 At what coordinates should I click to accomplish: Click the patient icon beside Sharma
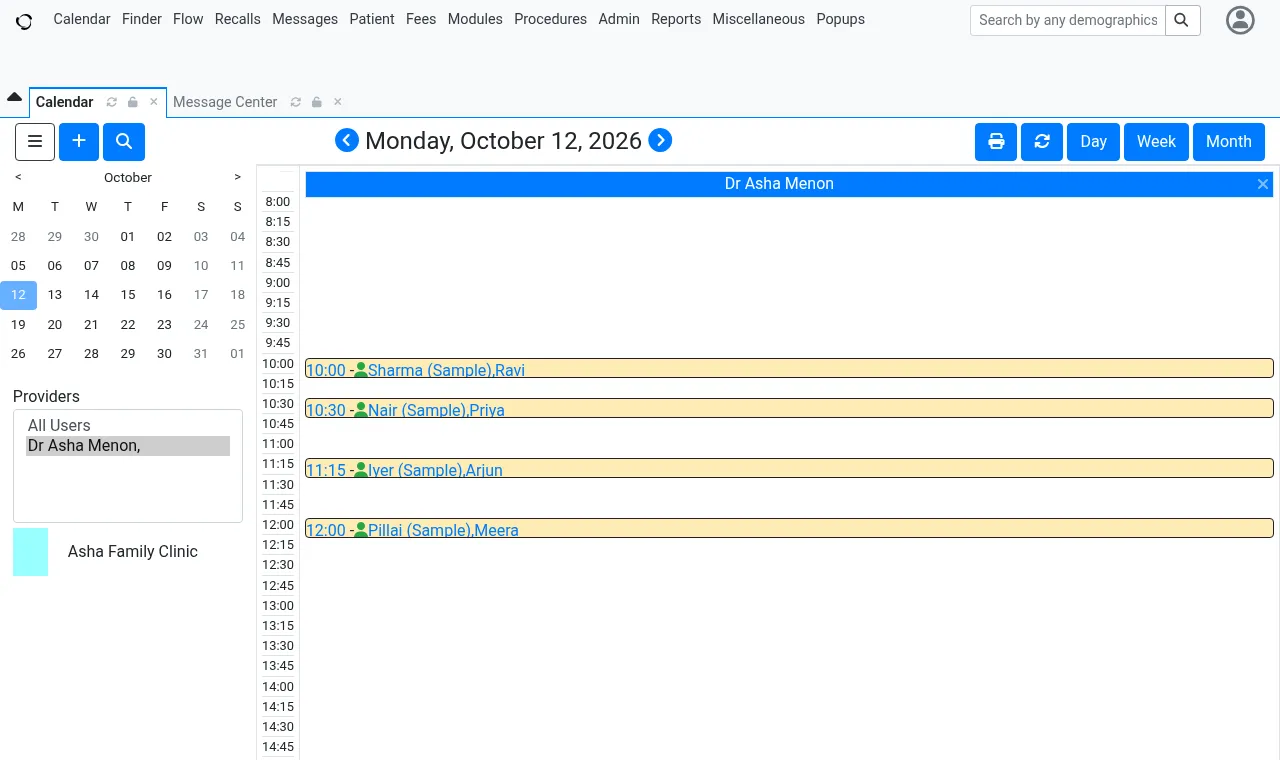point(361,370)
